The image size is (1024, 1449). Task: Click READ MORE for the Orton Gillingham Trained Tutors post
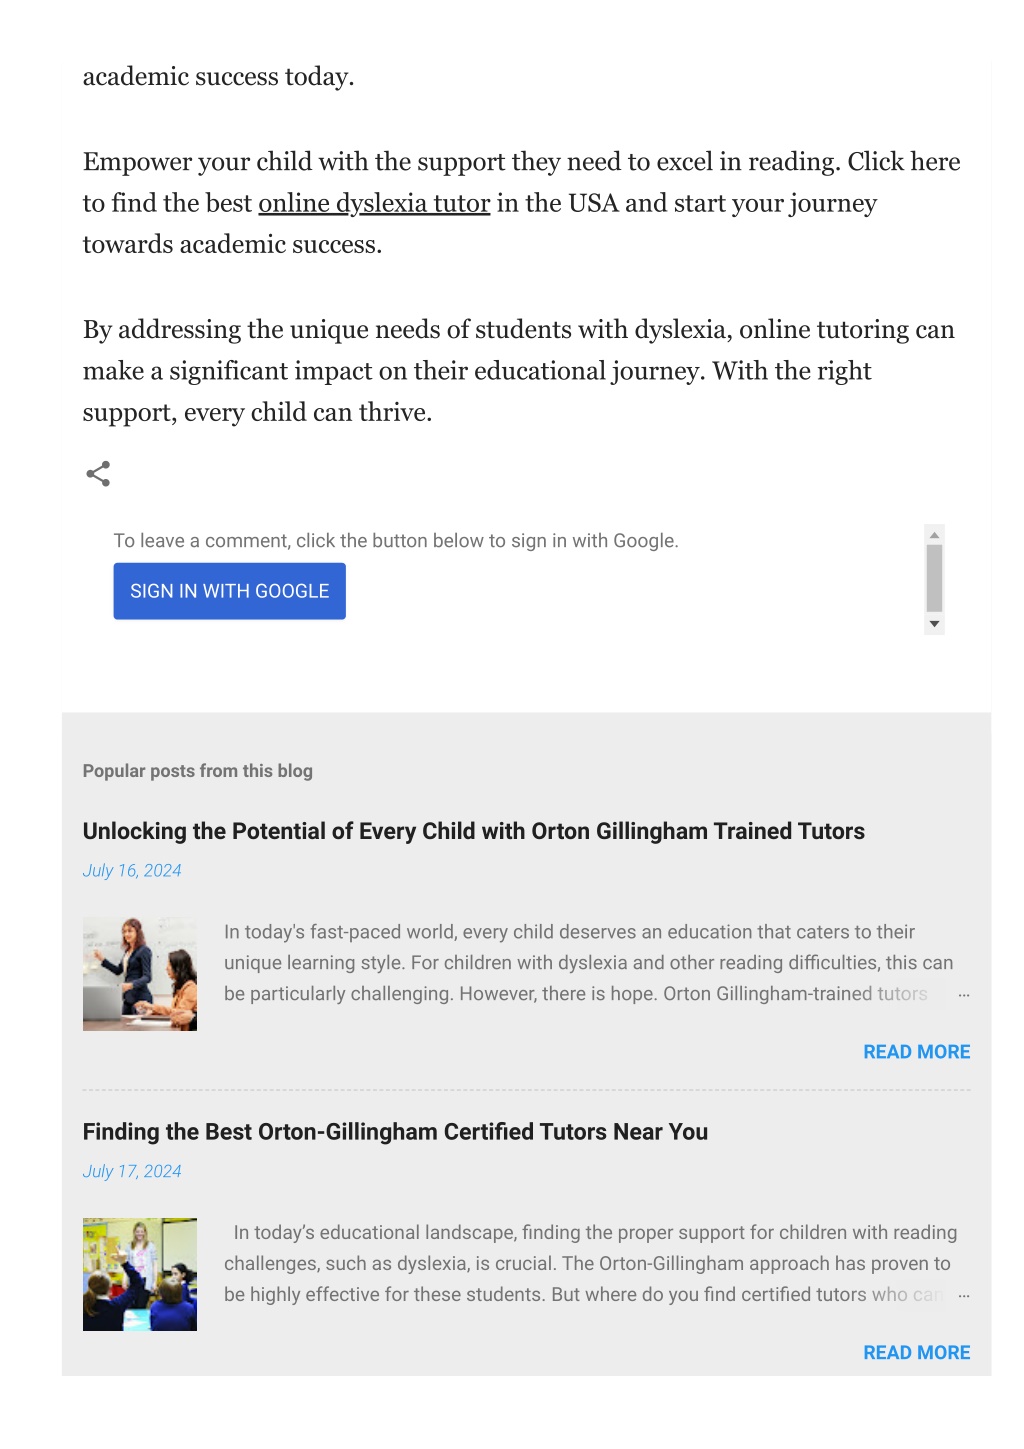pyautogui.click(x=917, y=1052)
